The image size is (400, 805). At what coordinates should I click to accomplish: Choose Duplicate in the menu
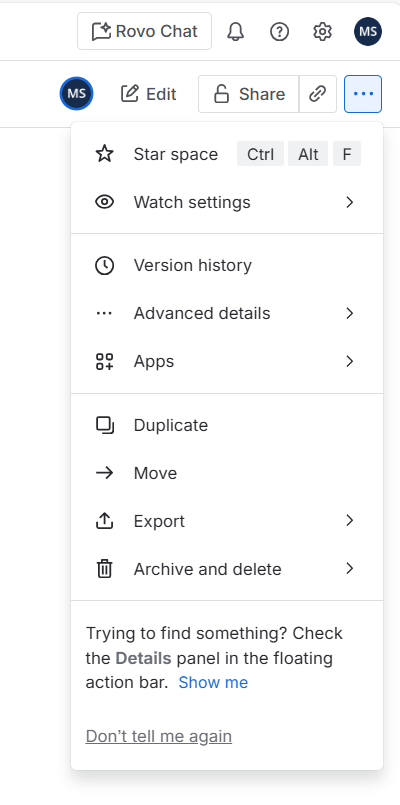[227, 425]
